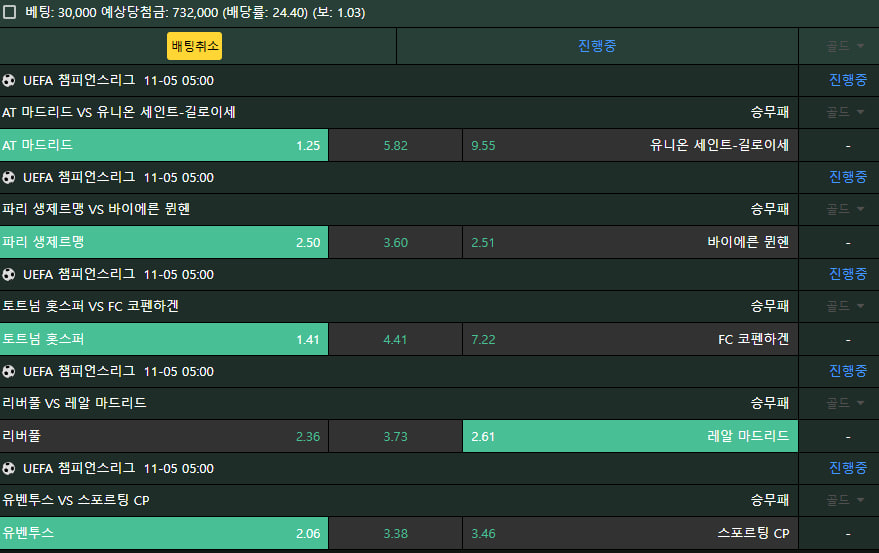This screenshot has height=553, width=879.
Task: Select draw odds 3.60
Action: 395,242
